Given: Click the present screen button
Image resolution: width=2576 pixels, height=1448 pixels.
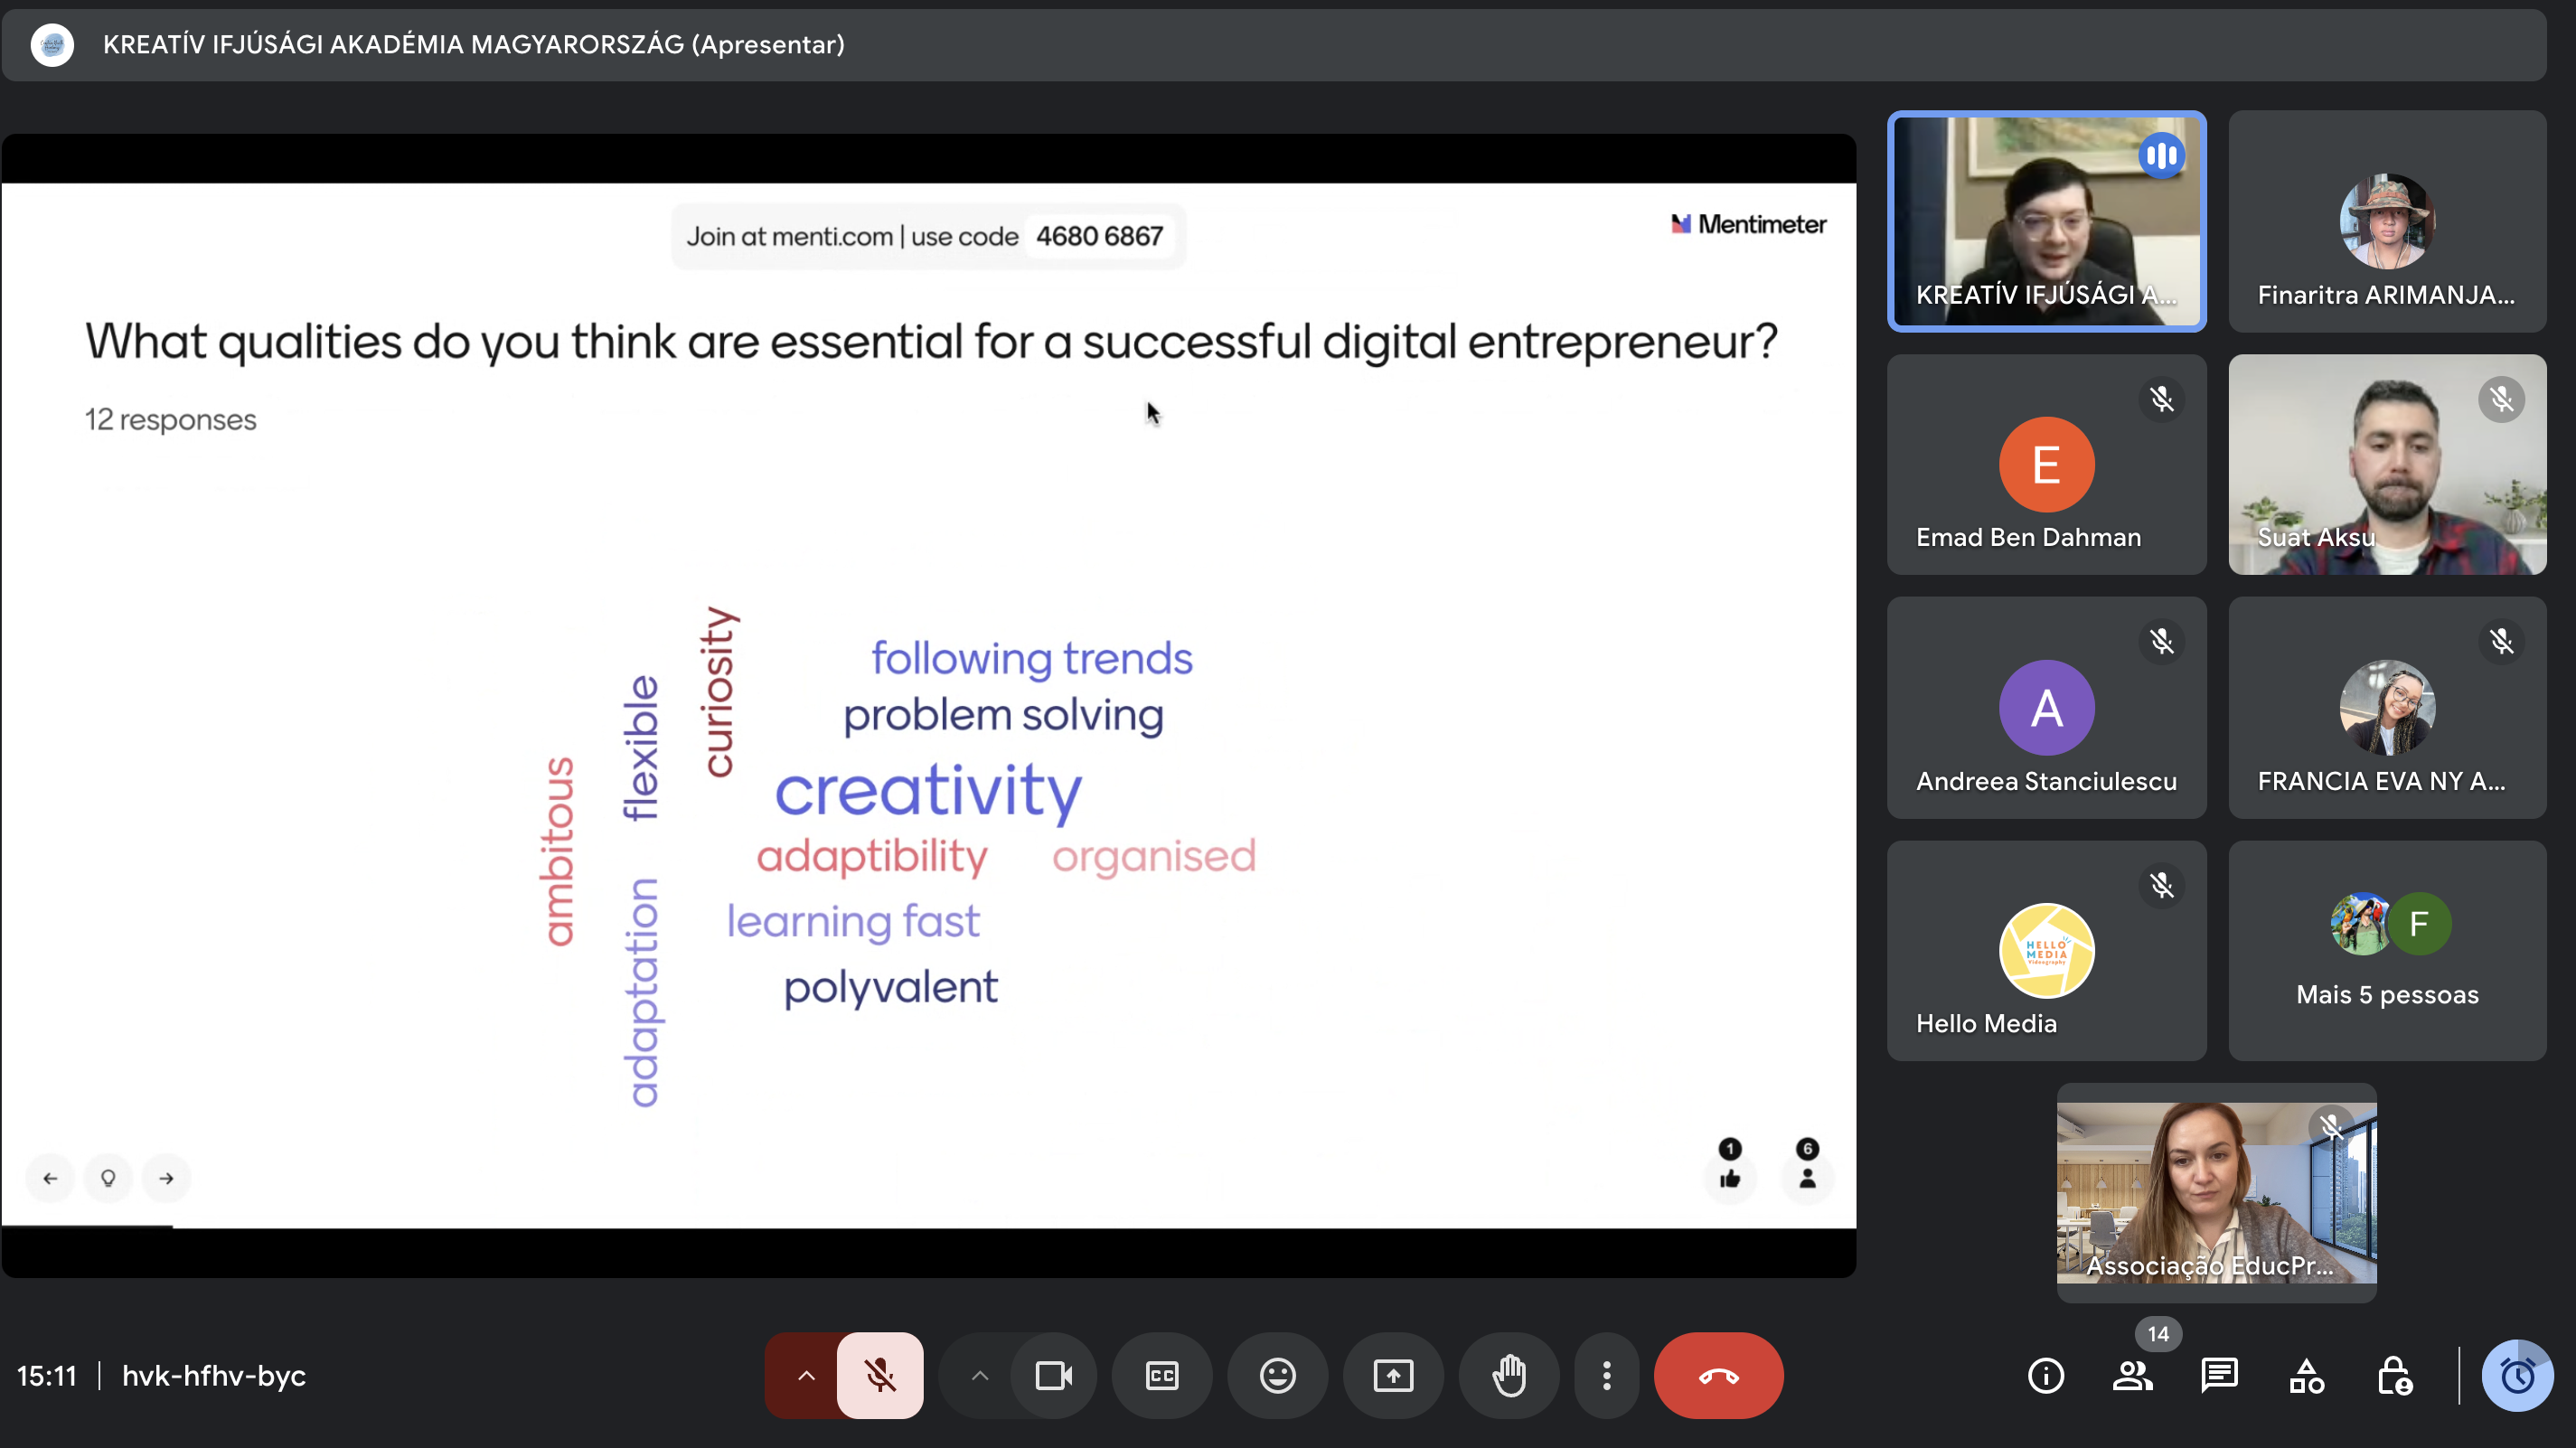Looking at the screenshot, I should tap(1393, 1376).
